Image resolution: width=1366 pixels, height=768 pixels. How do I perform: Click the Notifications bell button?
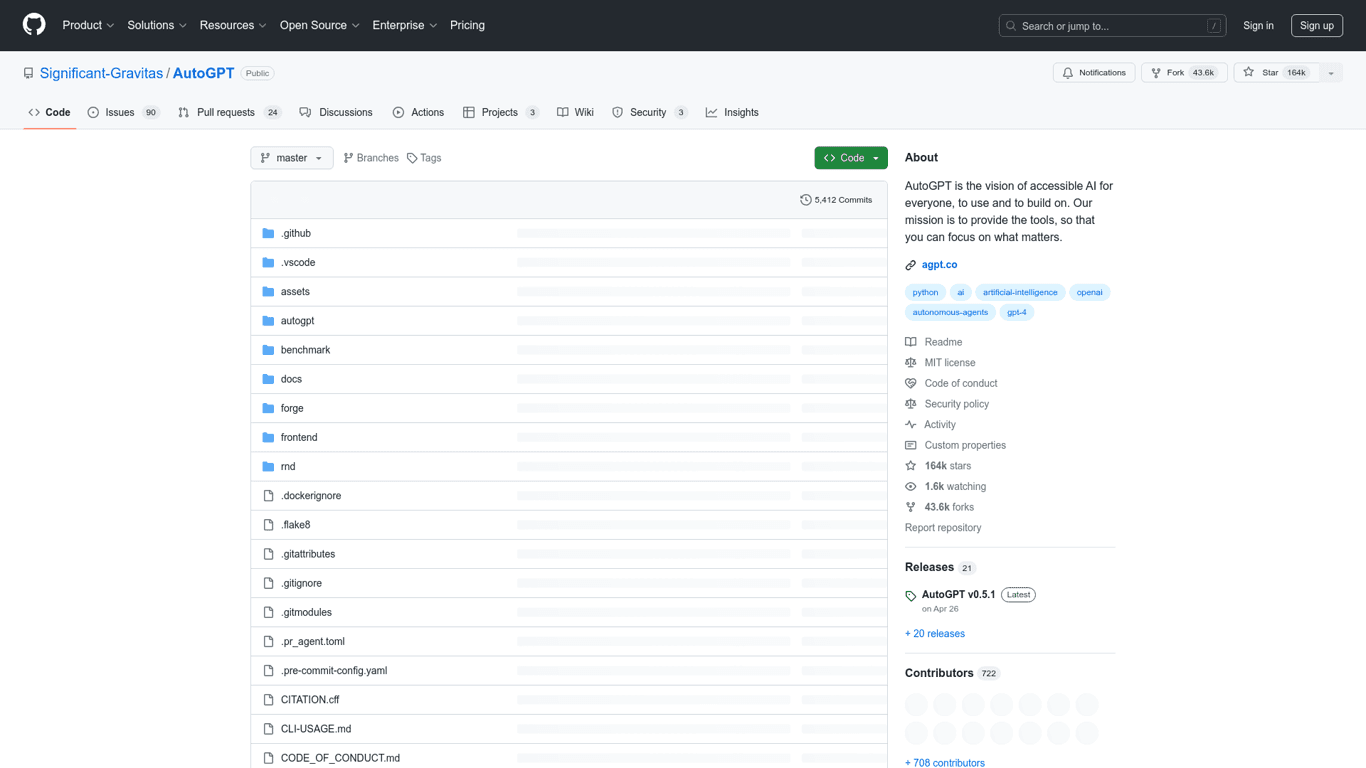coord(1093,73)
